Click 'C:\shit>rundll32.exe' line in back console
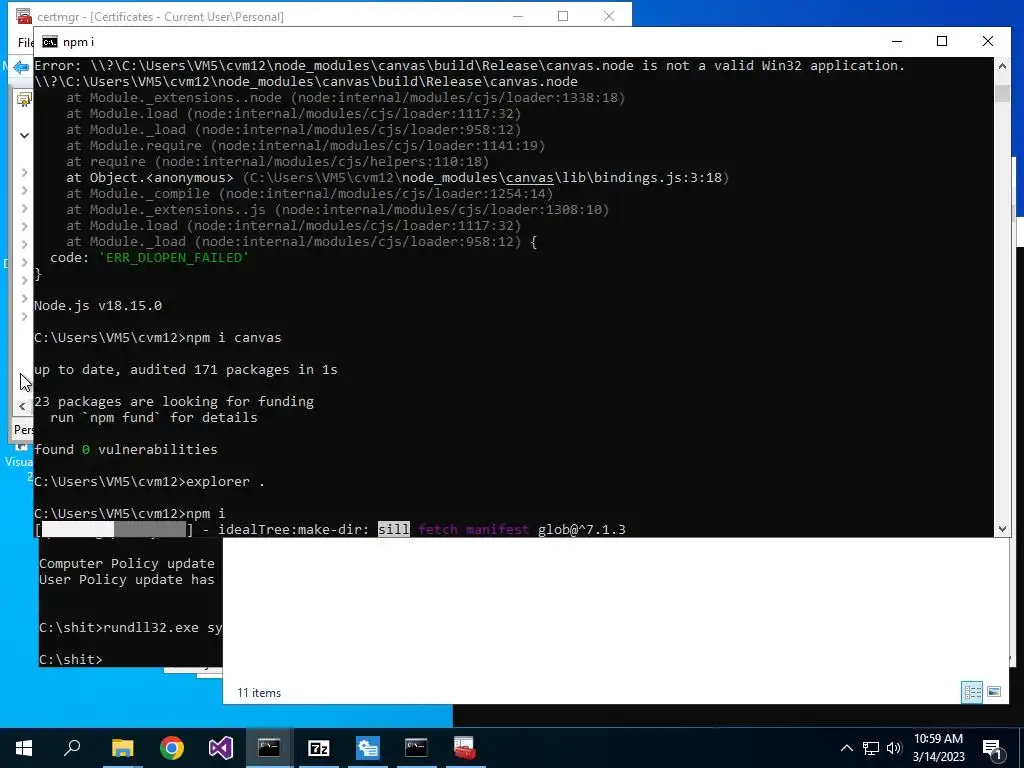 pos(131,628)
